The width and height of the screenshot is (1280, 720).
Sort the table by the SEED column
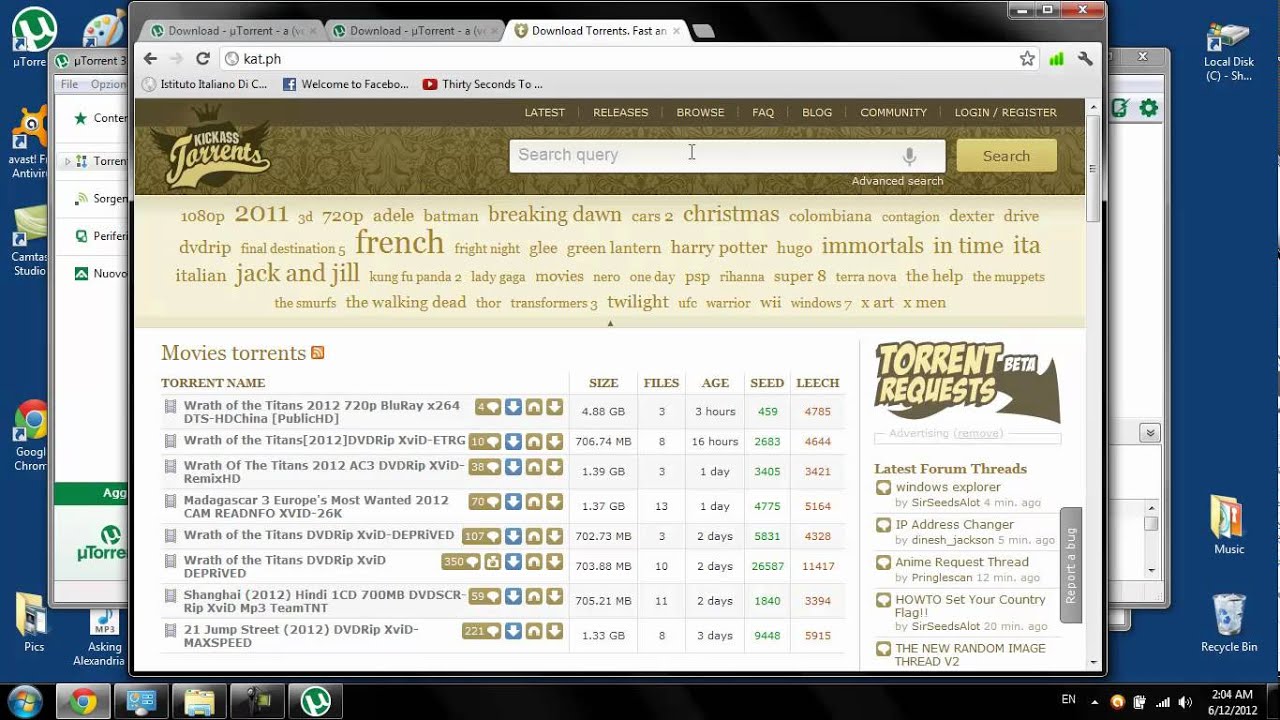click(767, 383)
